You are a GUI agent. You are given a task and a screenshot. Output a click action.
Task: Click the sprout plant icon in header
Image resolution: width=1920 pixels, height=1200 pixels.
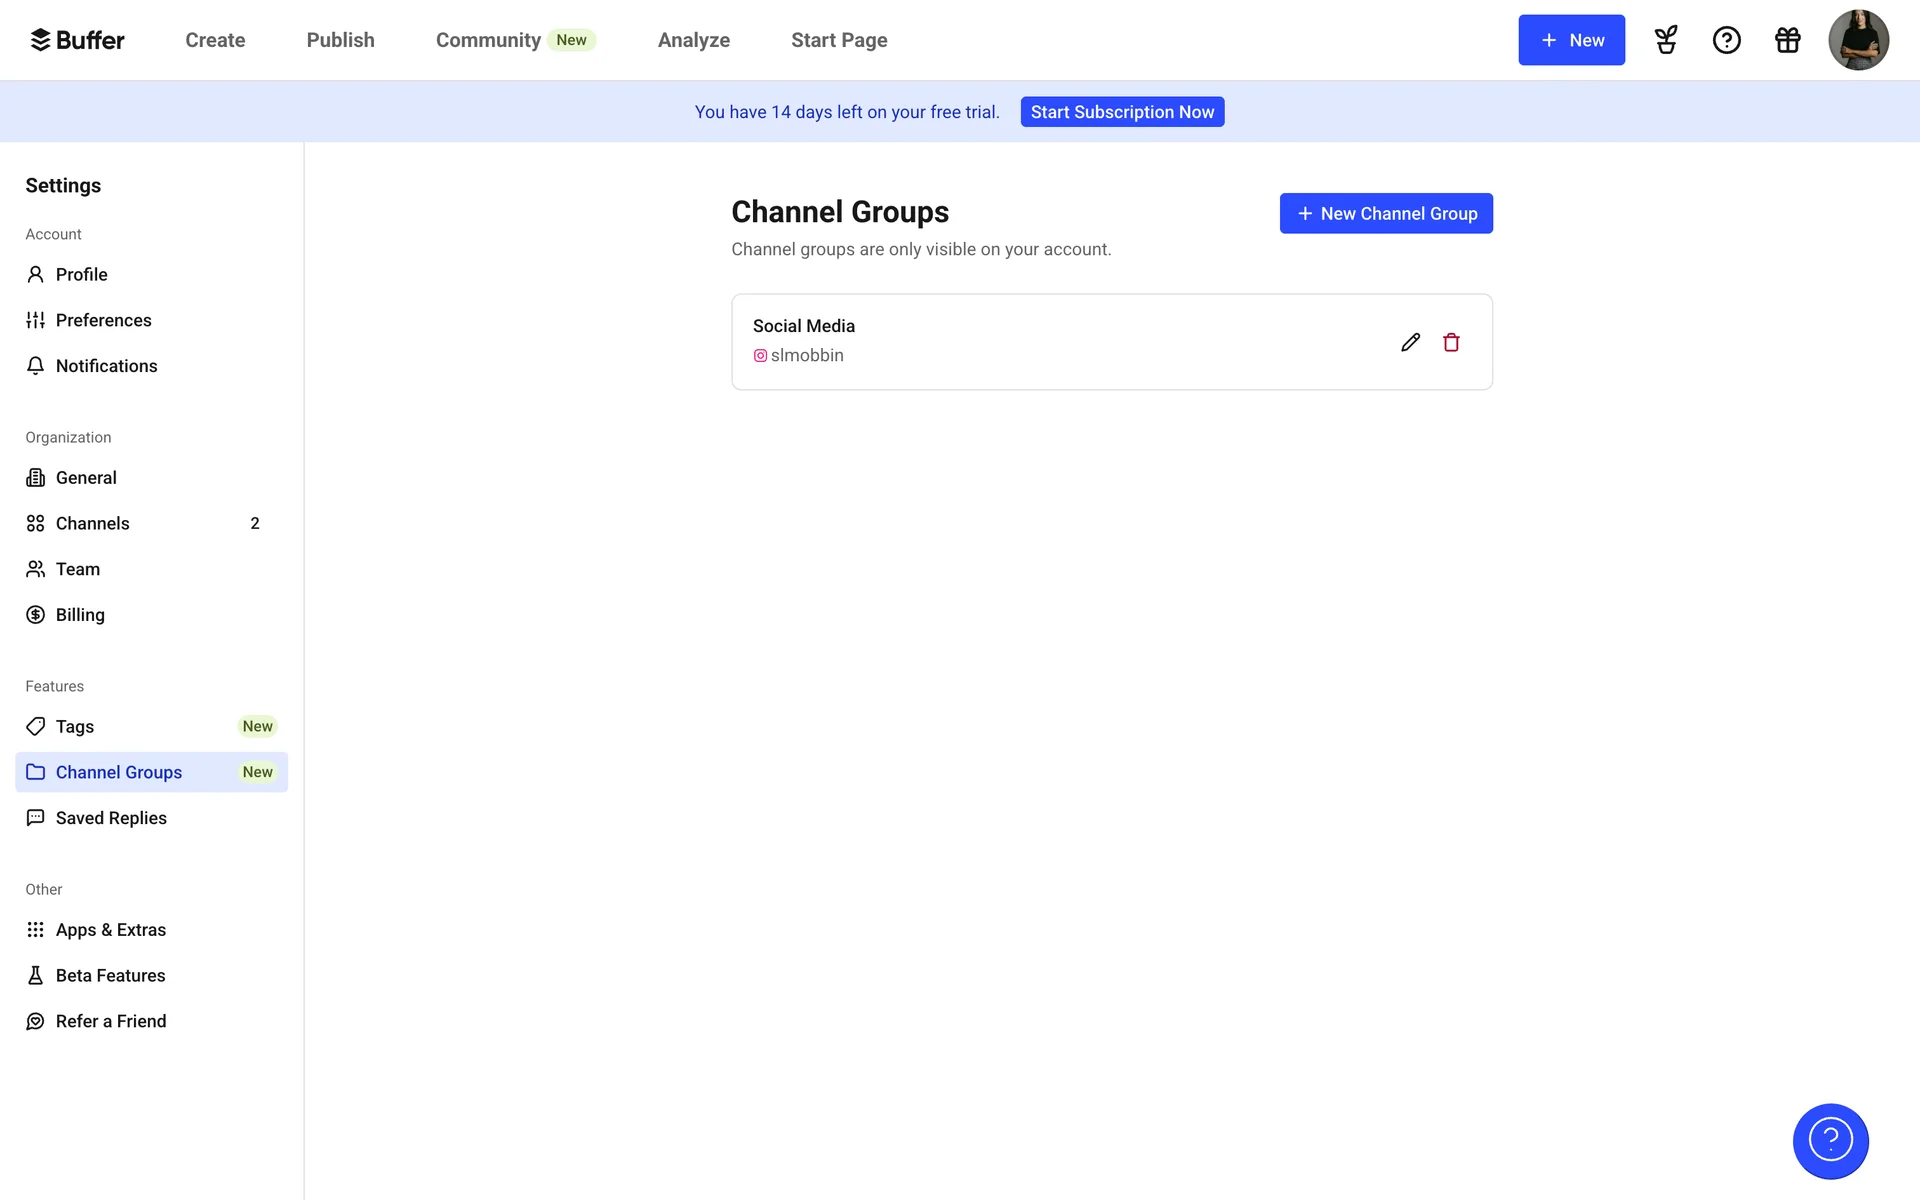pos(1665,40)
